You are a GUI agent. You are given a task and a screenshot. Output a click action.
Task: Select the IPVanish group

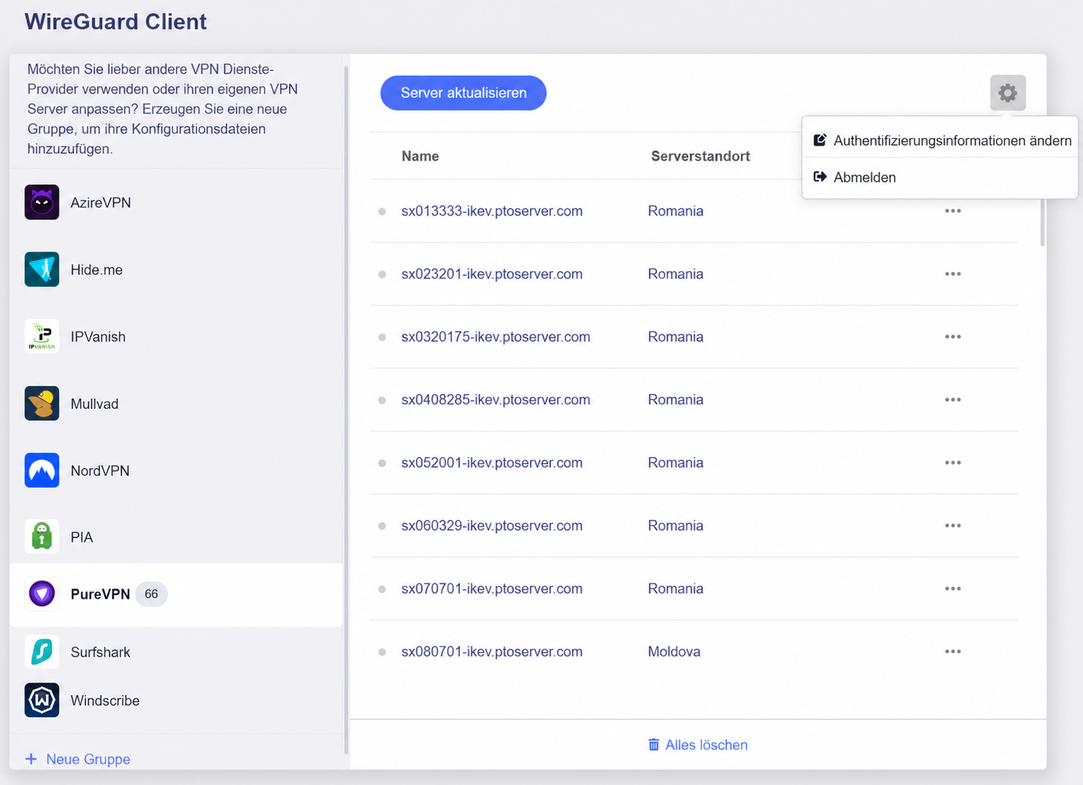pos(176,336)
